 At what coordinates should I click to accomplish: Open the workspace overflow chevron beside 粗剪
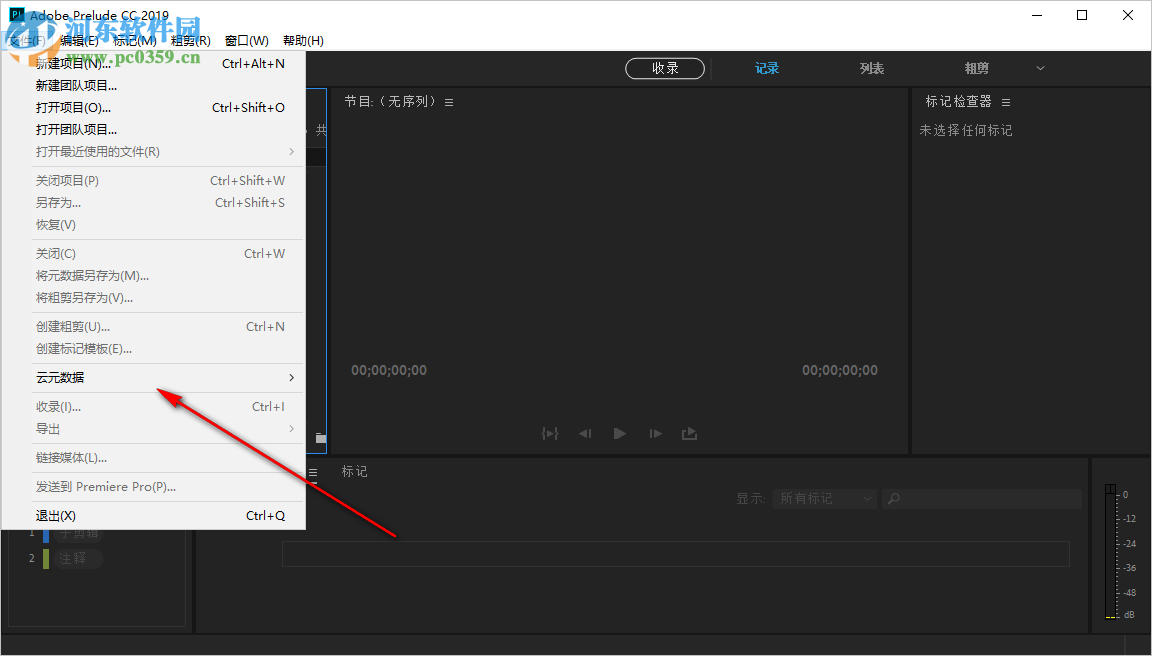click(1040, 68)
